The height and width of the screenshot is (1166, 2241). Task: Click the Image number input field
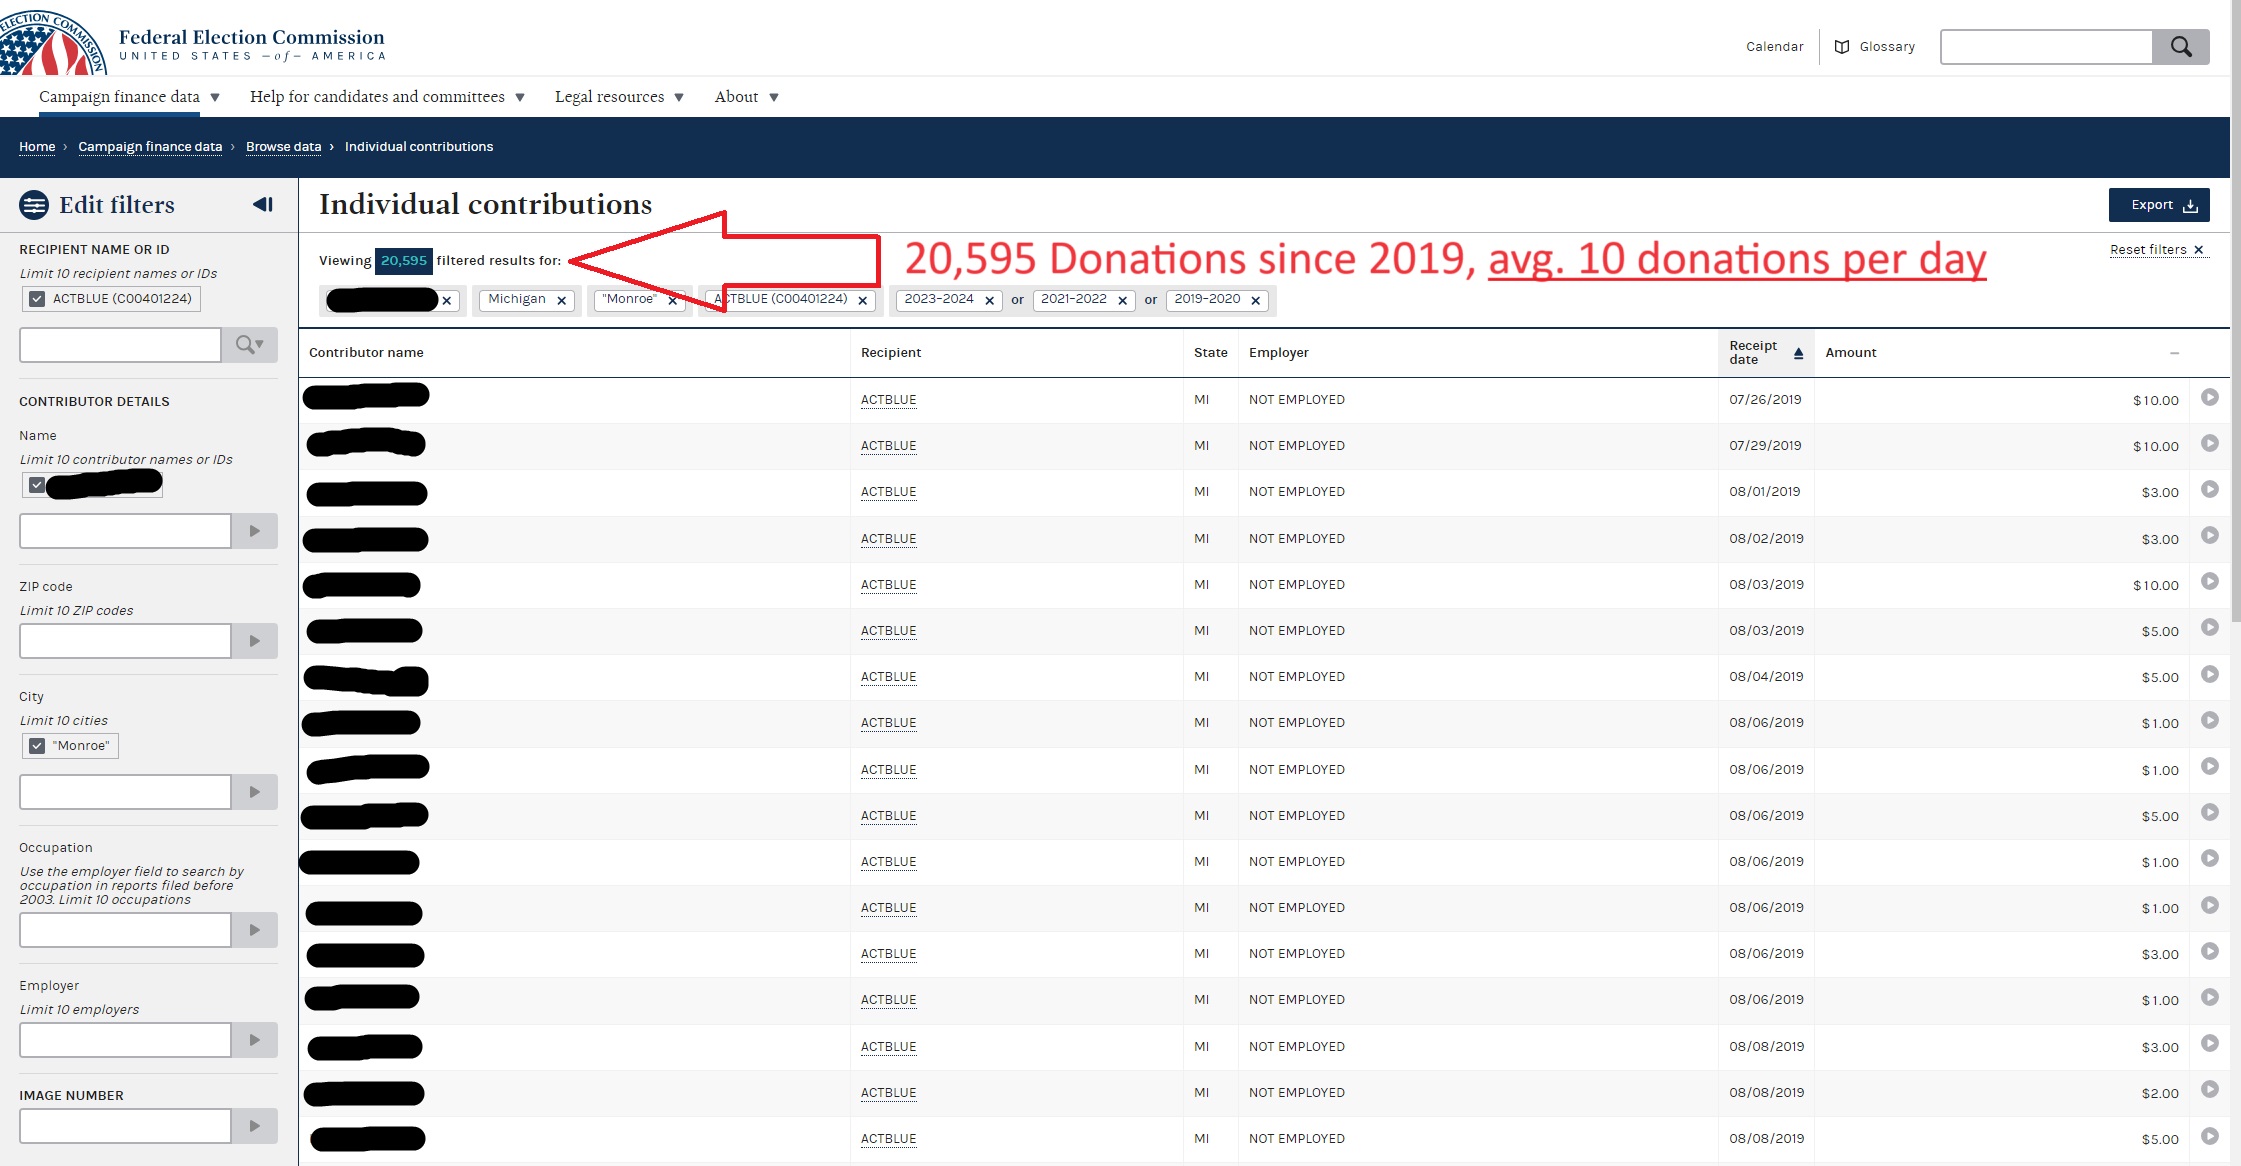(x=125, y=1126)
